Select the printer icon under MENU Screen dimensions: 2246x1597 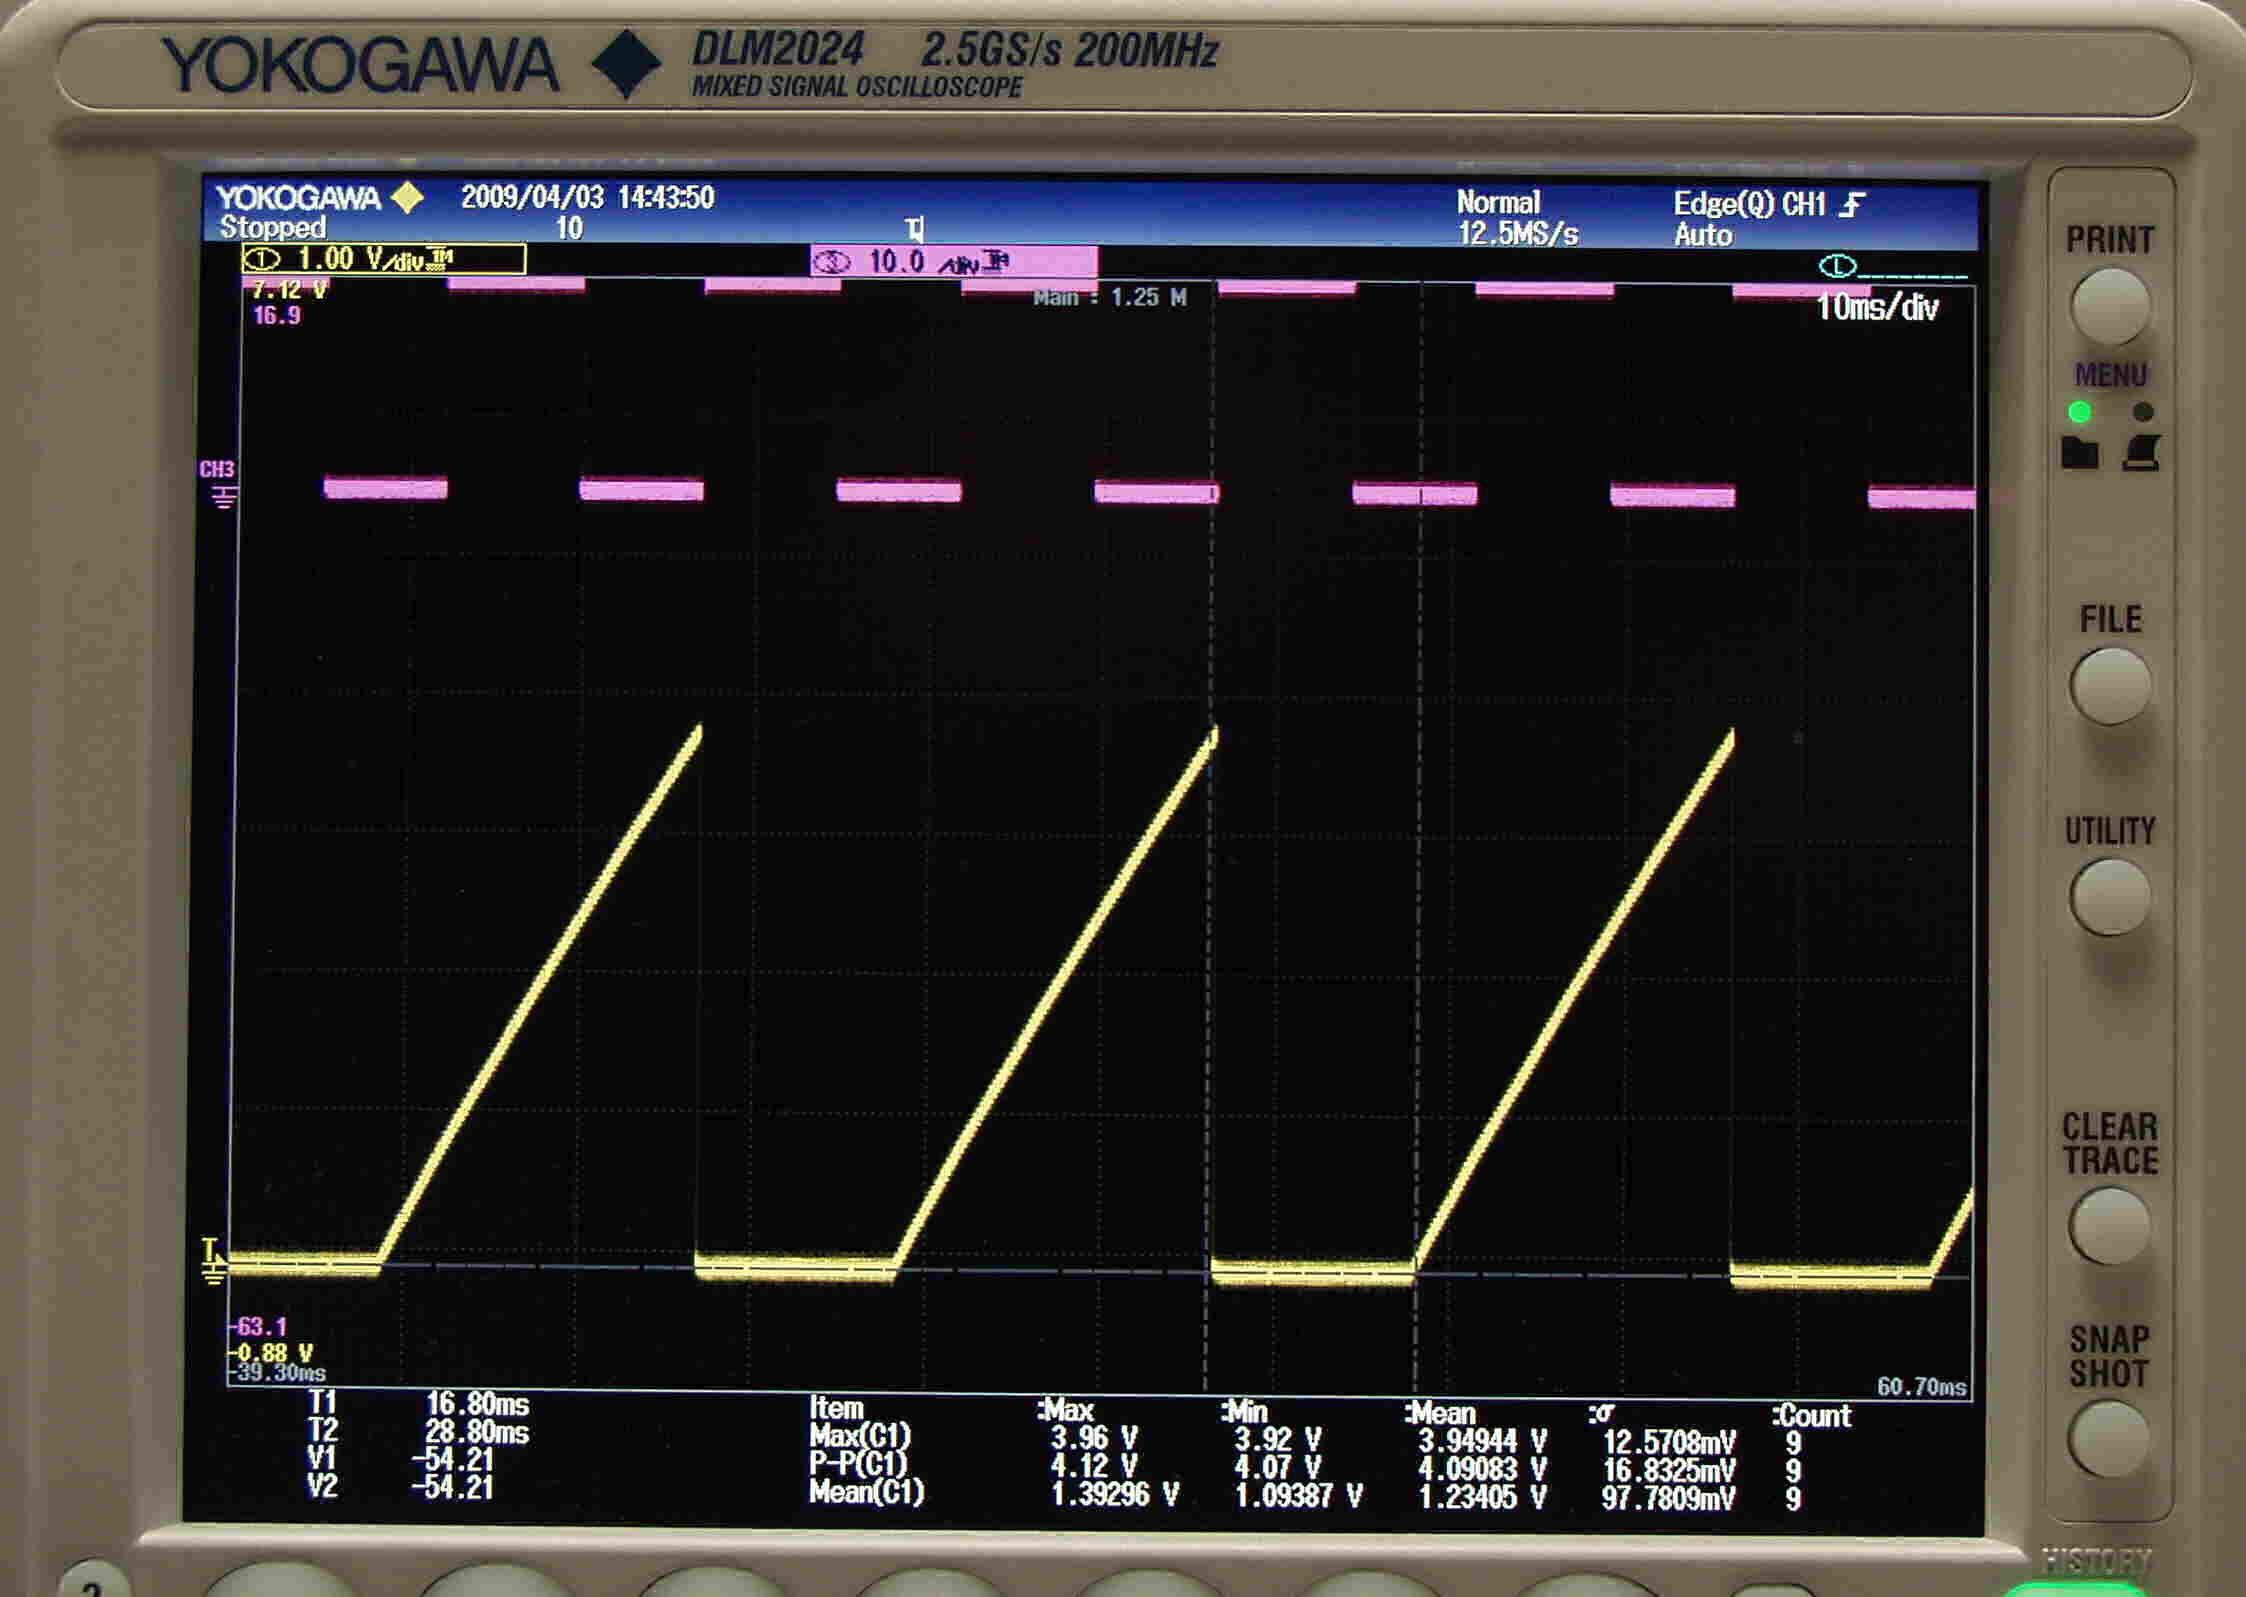tap(2141, 454)
